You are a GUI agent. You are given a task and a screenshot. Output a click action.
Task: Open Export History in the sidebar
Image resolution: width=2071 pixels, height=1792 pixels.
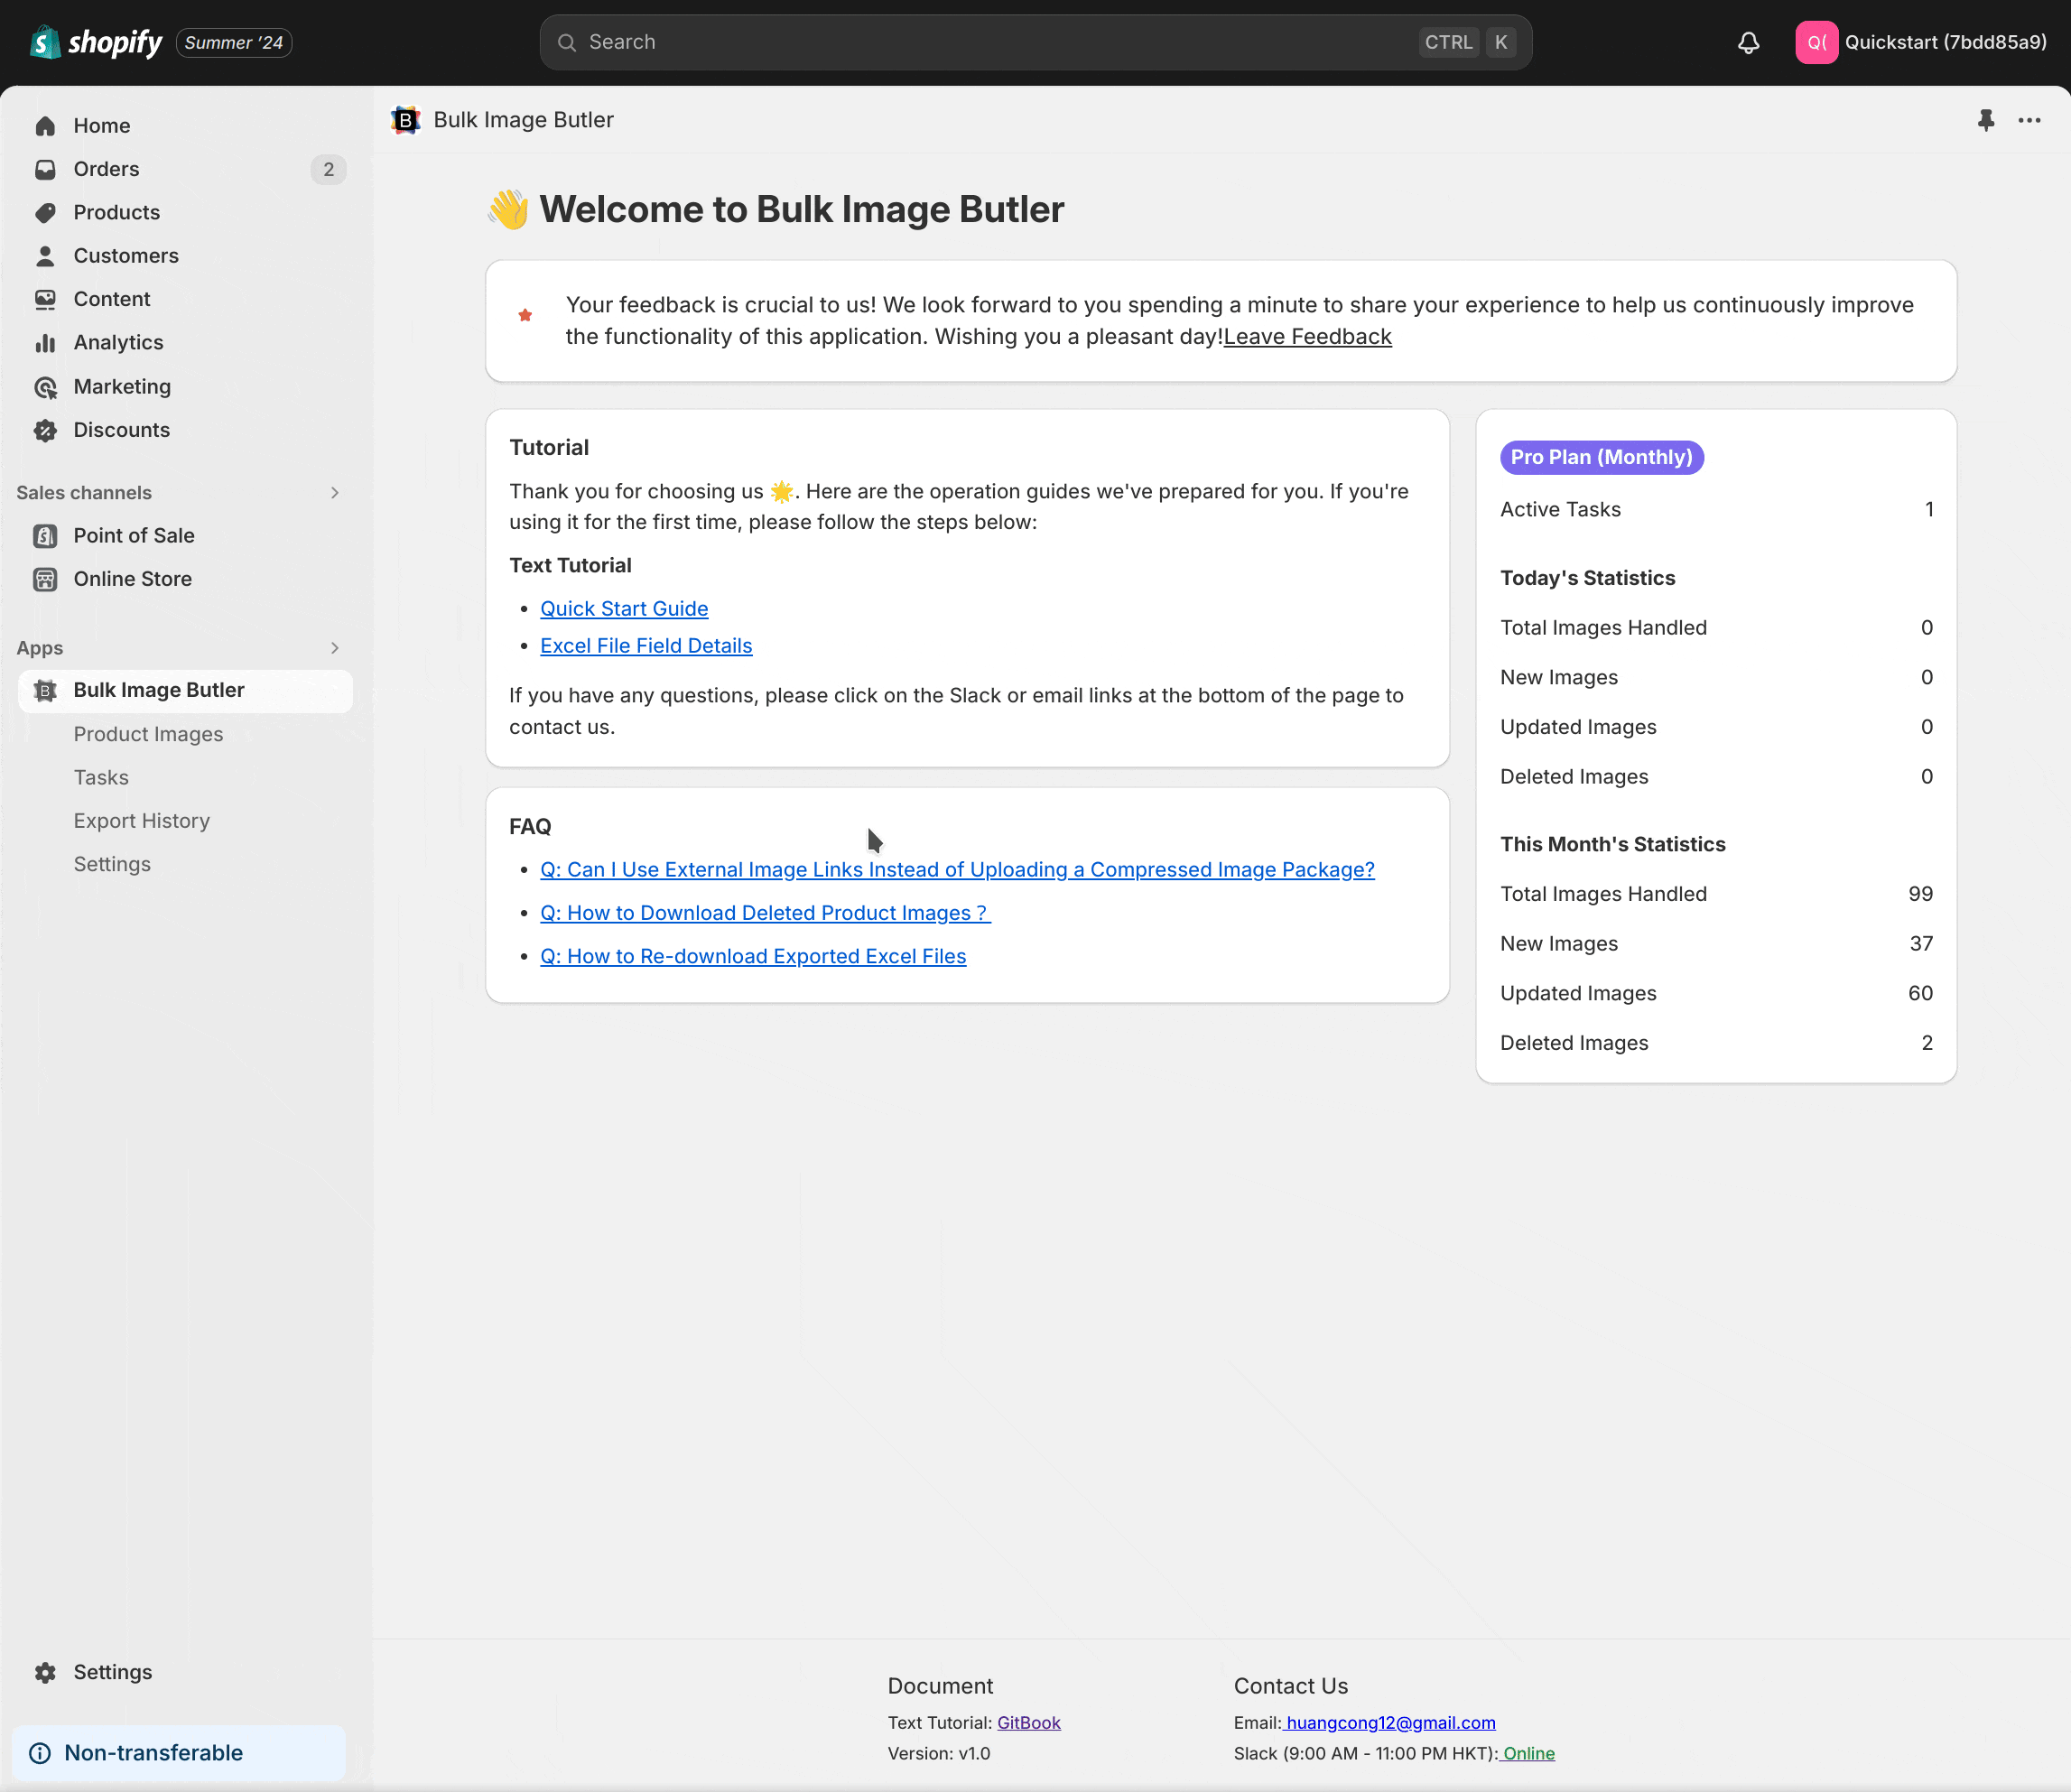point(141,821)
